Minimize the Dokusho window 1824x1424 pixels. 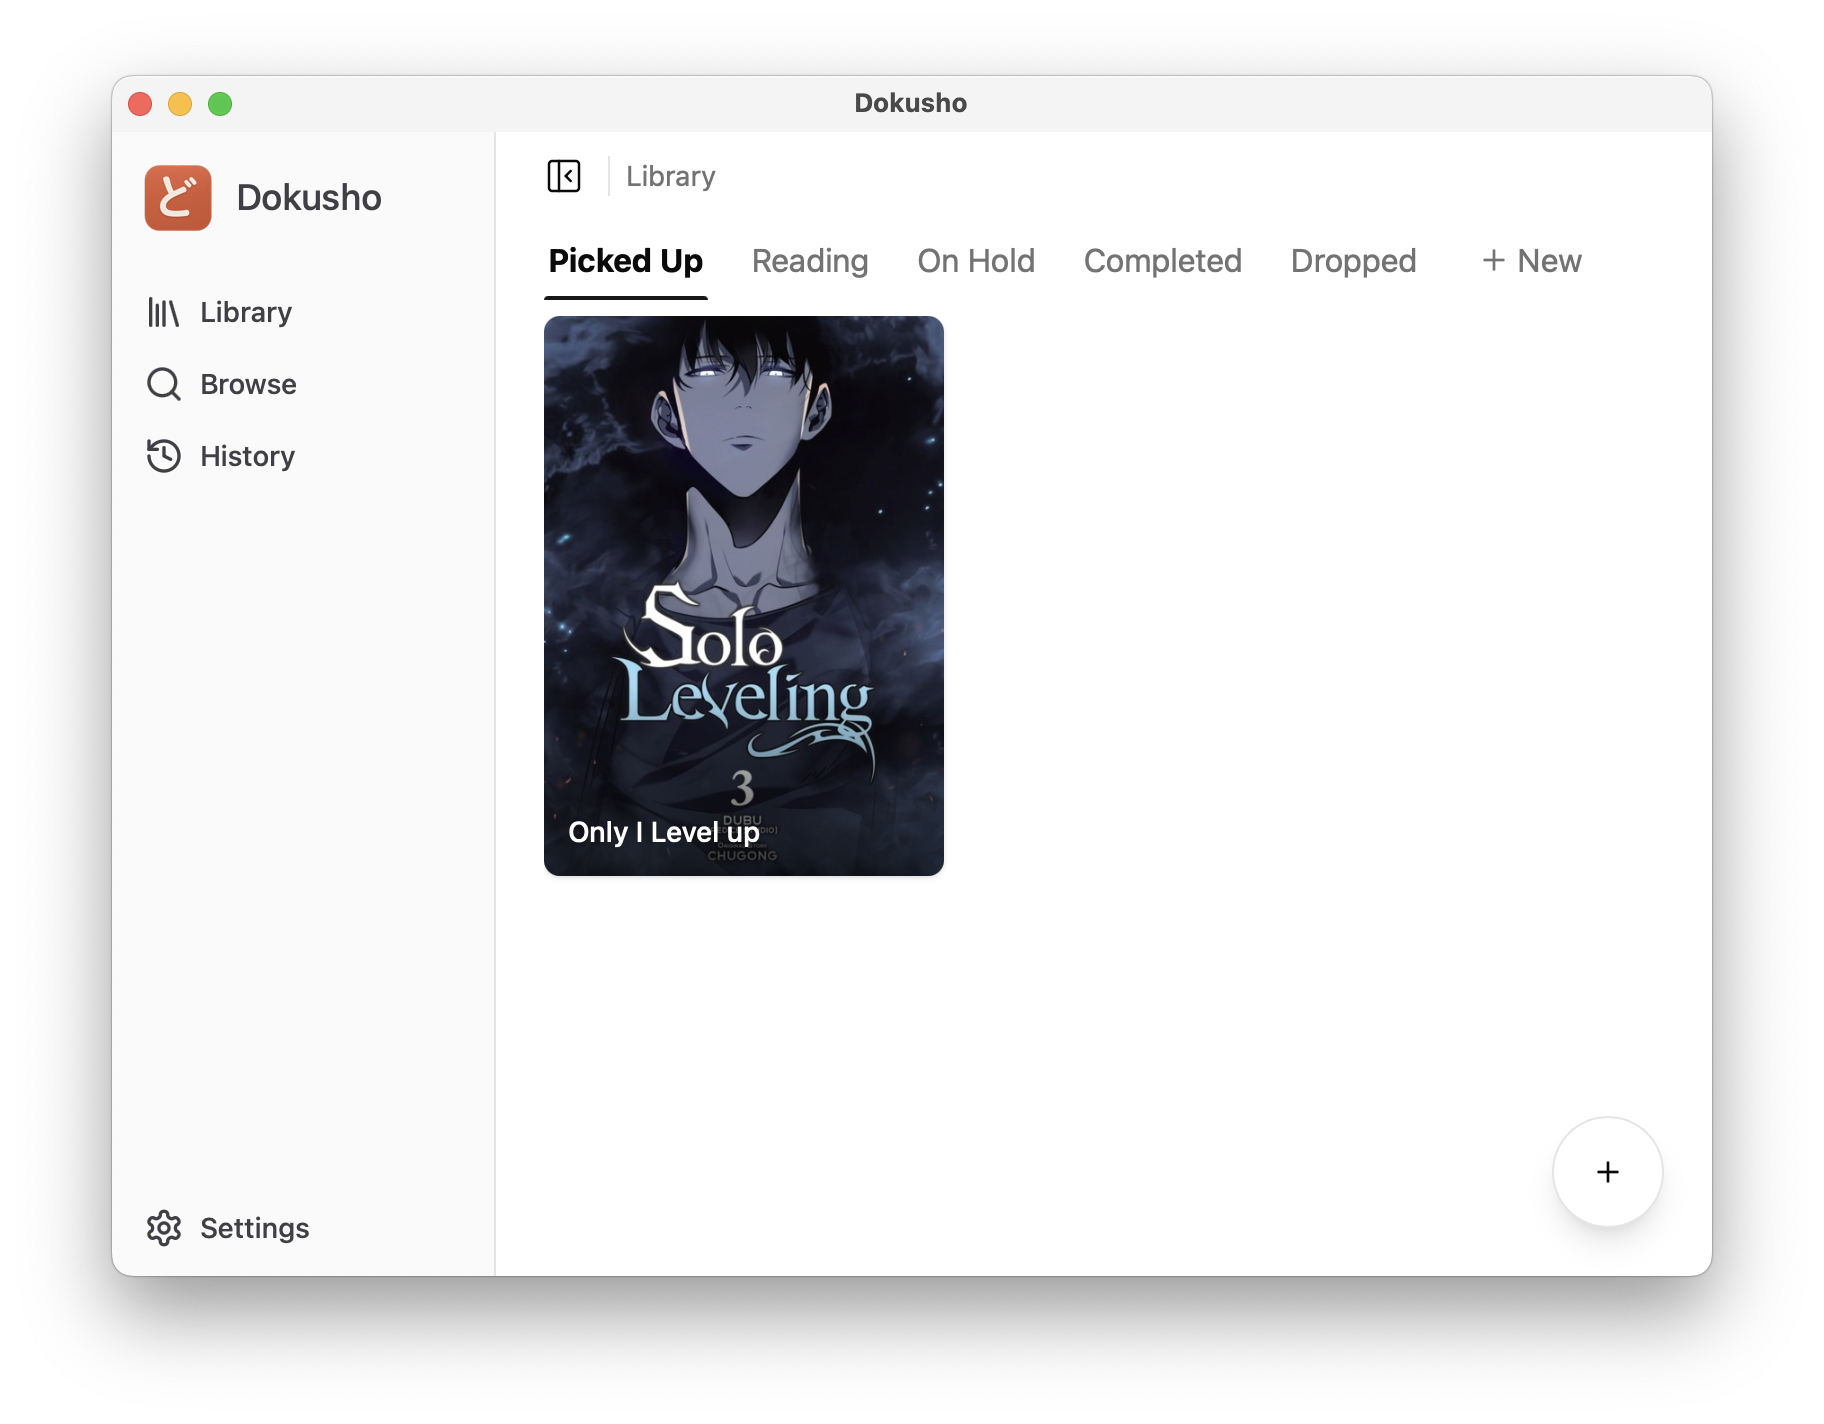(180, 104)
